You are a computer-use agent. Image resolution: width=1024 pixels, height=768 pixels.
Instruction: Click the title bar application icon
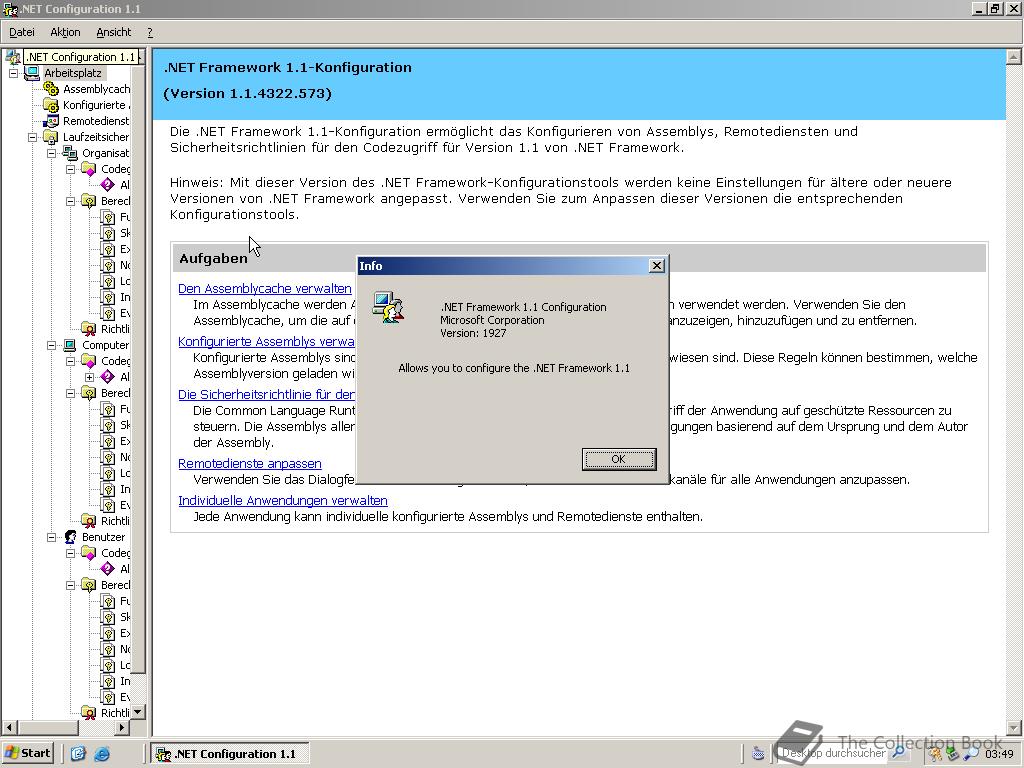tap(9, 9)
